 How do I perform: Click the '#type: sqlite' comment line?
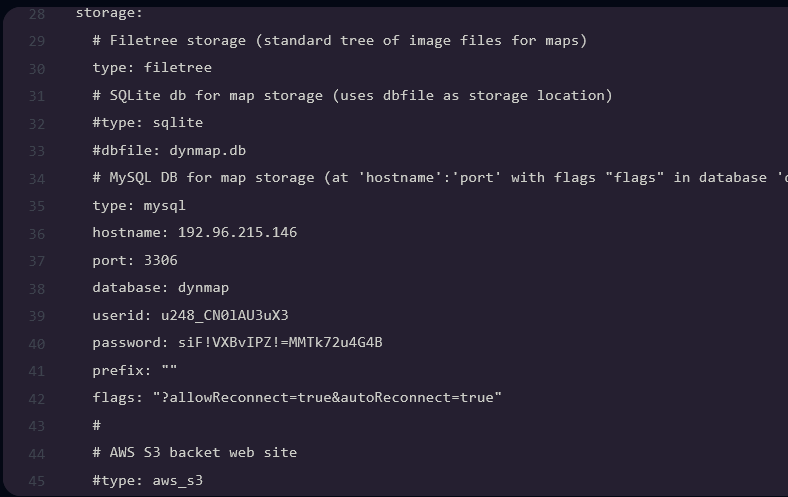(x=147, y=123)
